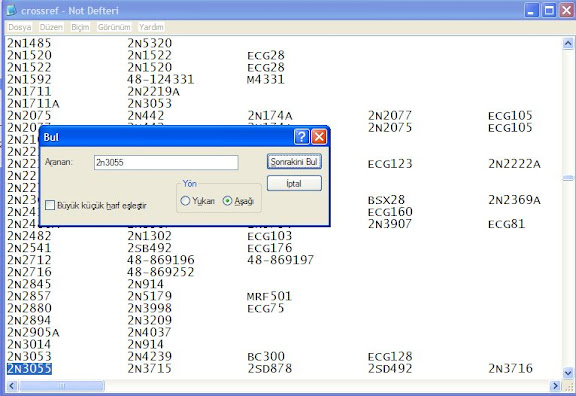This screenshot has height=396, width=576.
Task: Minimize the crossref Notepad window
Action: (531, 10)
